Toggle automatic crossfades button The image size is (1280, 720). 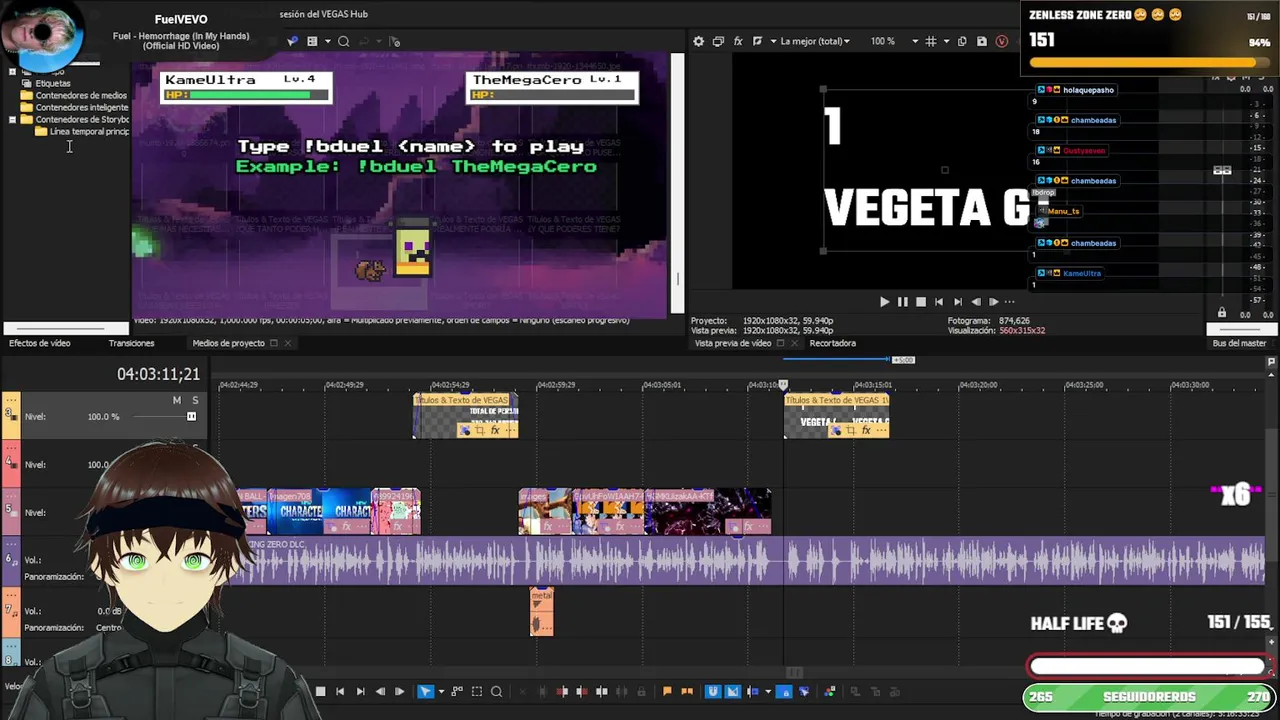732,691
